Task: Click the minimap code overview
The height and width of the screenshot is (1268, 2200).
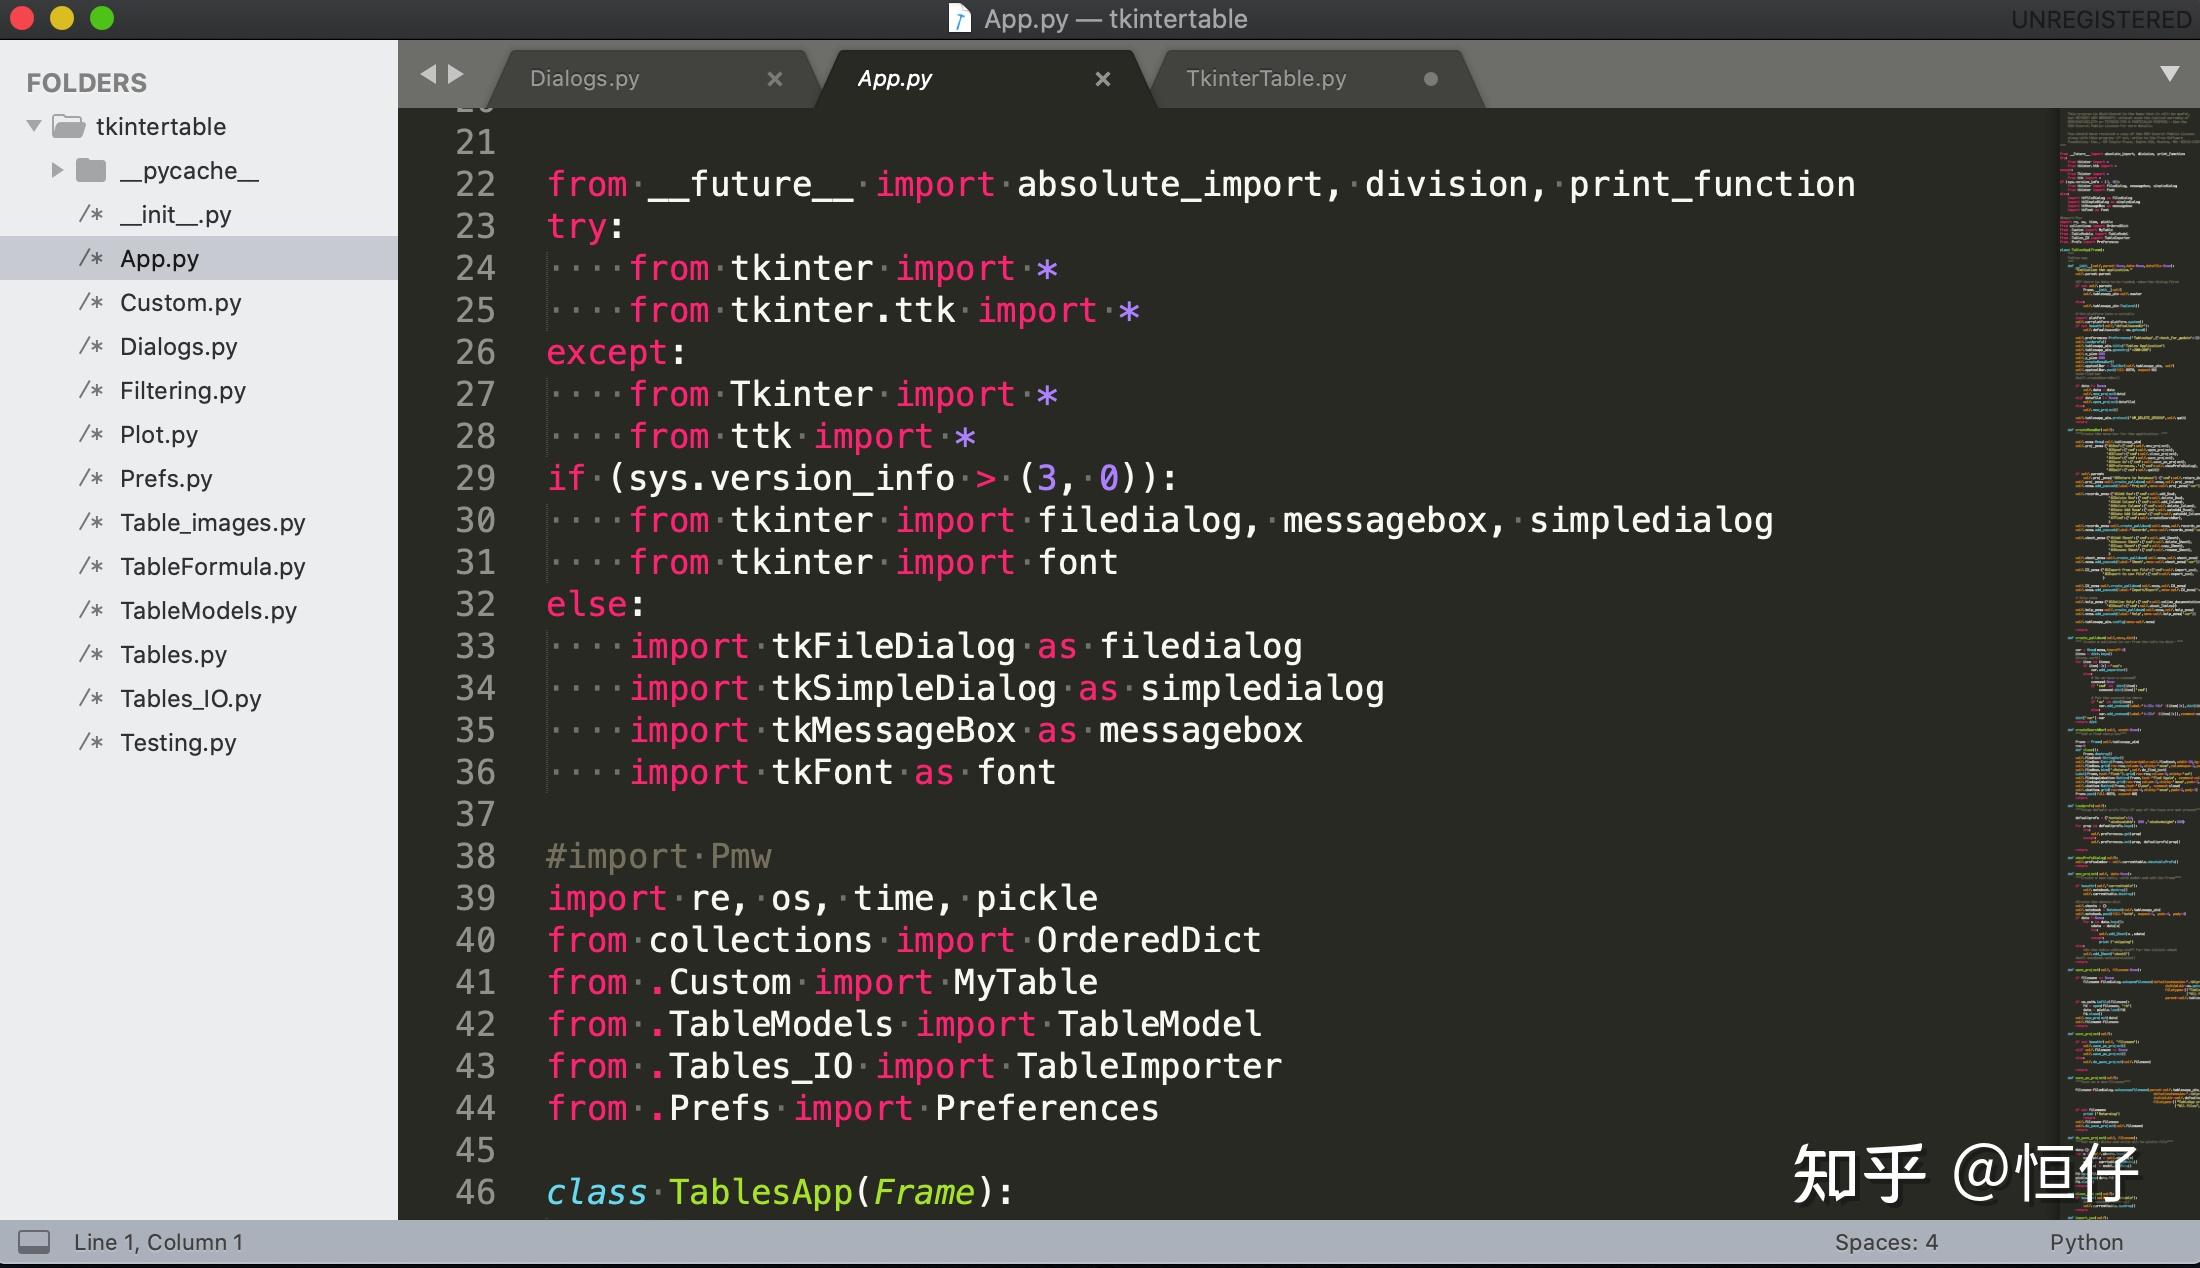Action: tap(2128, 600)
